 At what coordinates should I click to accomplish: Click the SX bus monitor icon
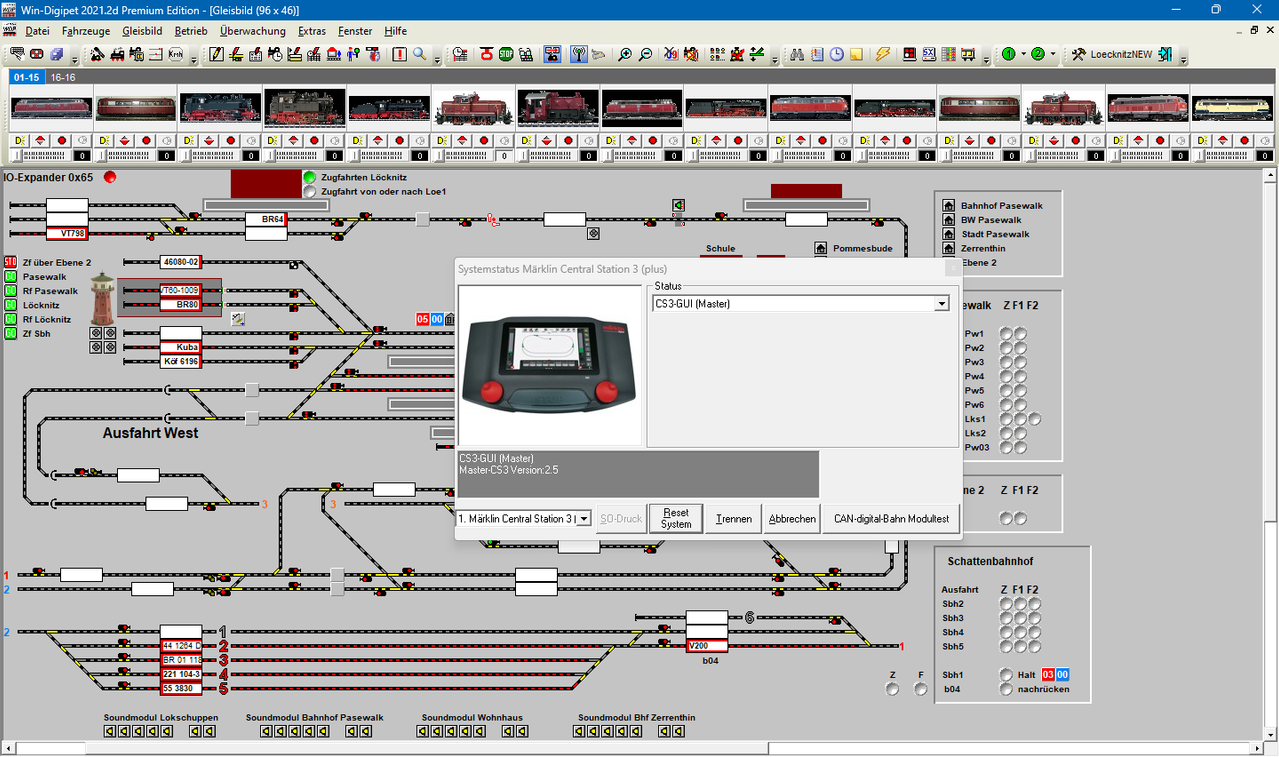tap(929, 54)
